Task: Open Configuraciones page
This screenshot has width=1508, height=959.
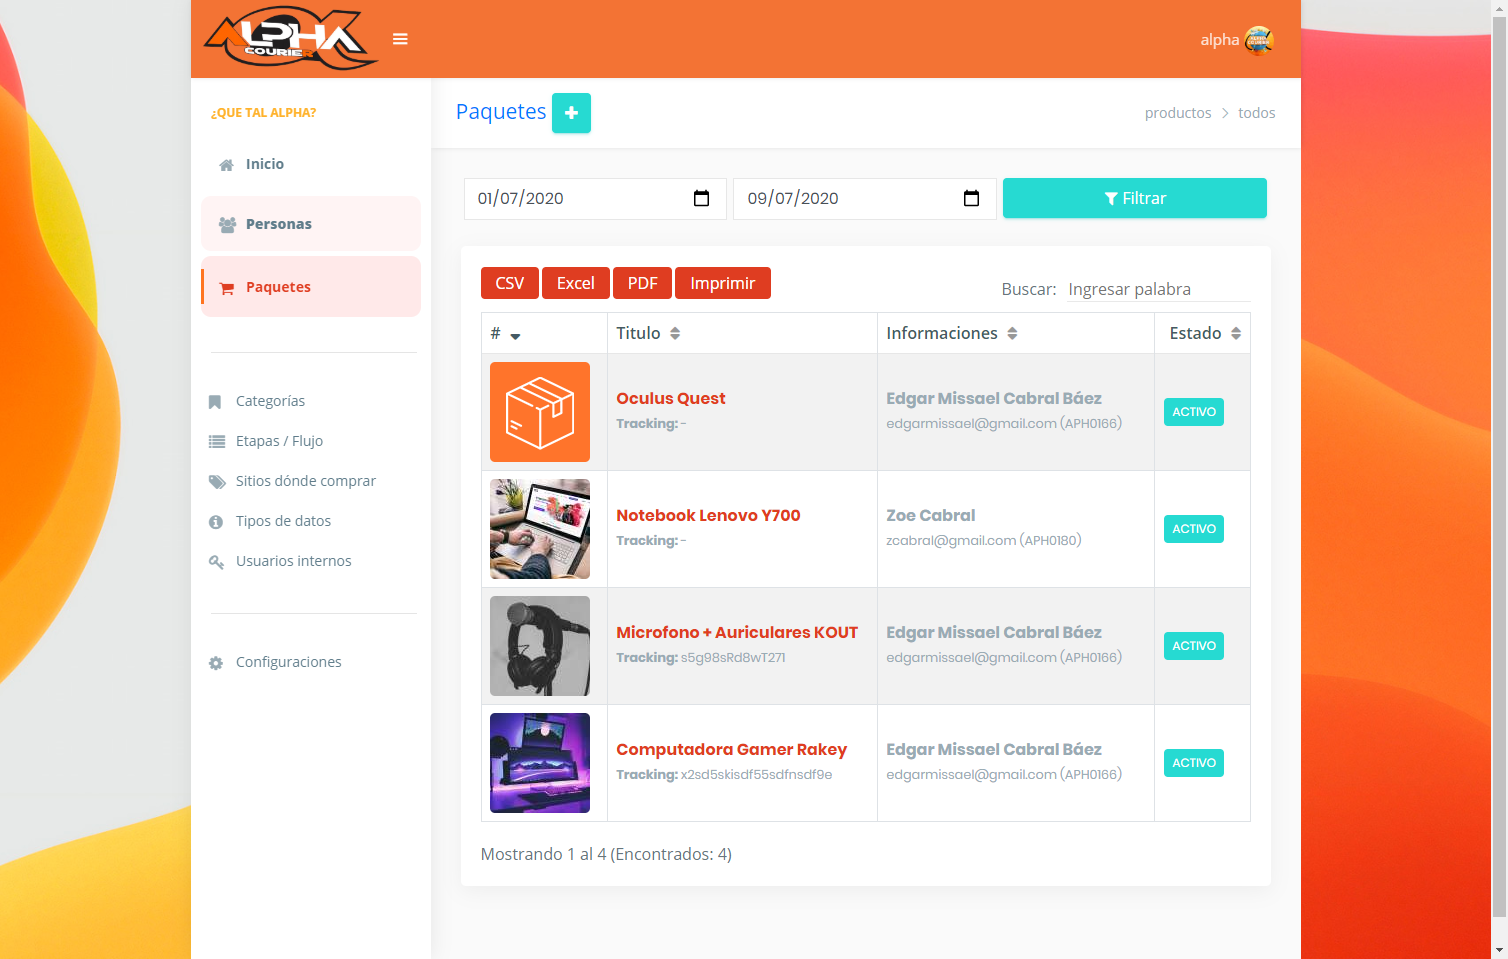Action: pyautogui.click(x=288, y=662)
